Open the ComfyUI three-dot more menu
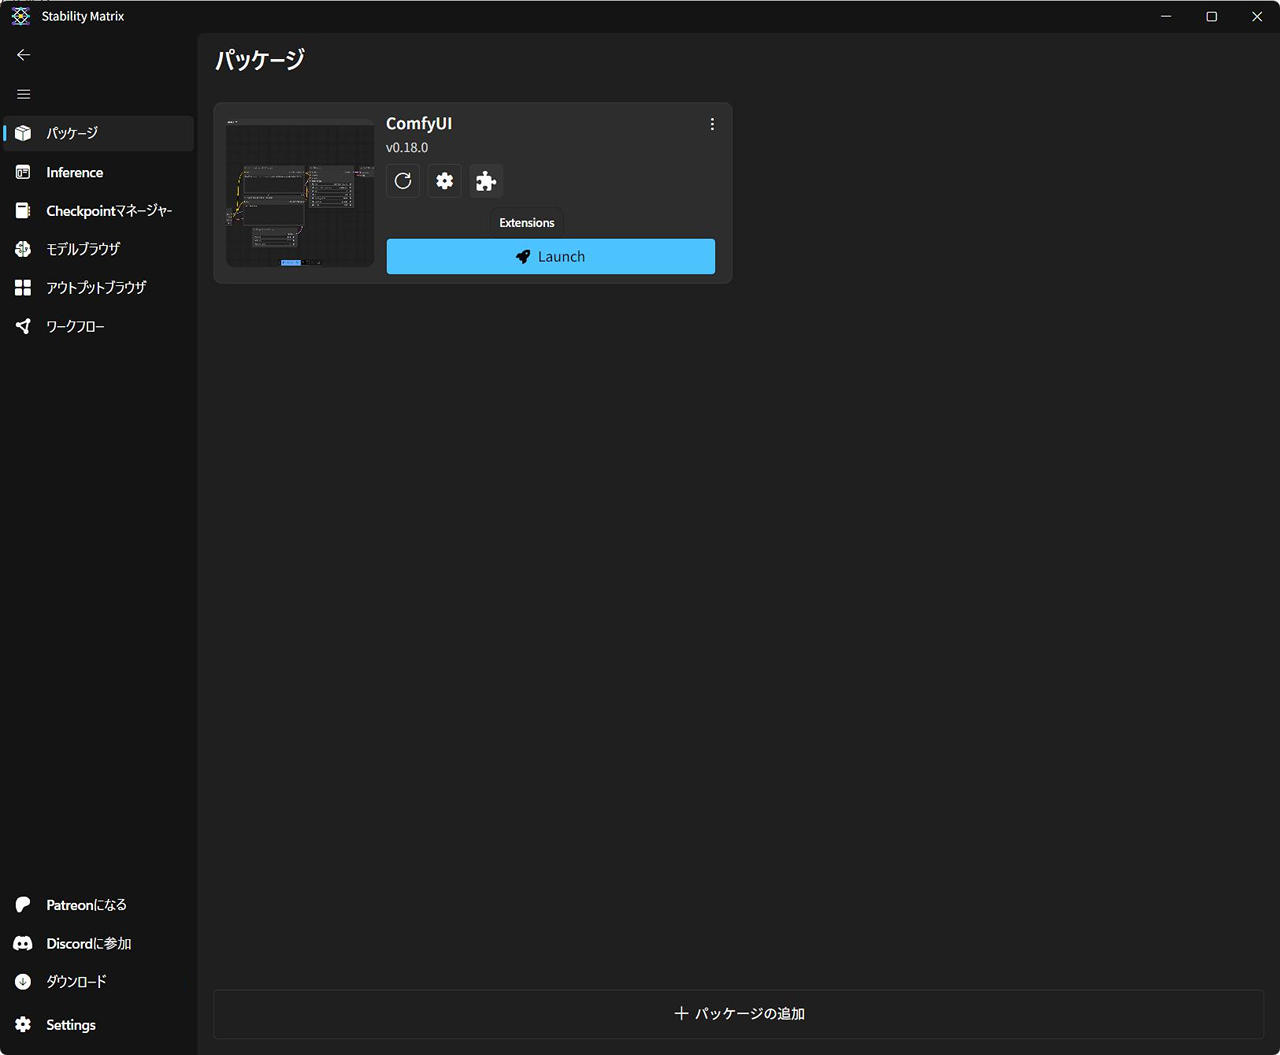Image resolution: width=1280 pixels, height=1055 pixels. 712,124
